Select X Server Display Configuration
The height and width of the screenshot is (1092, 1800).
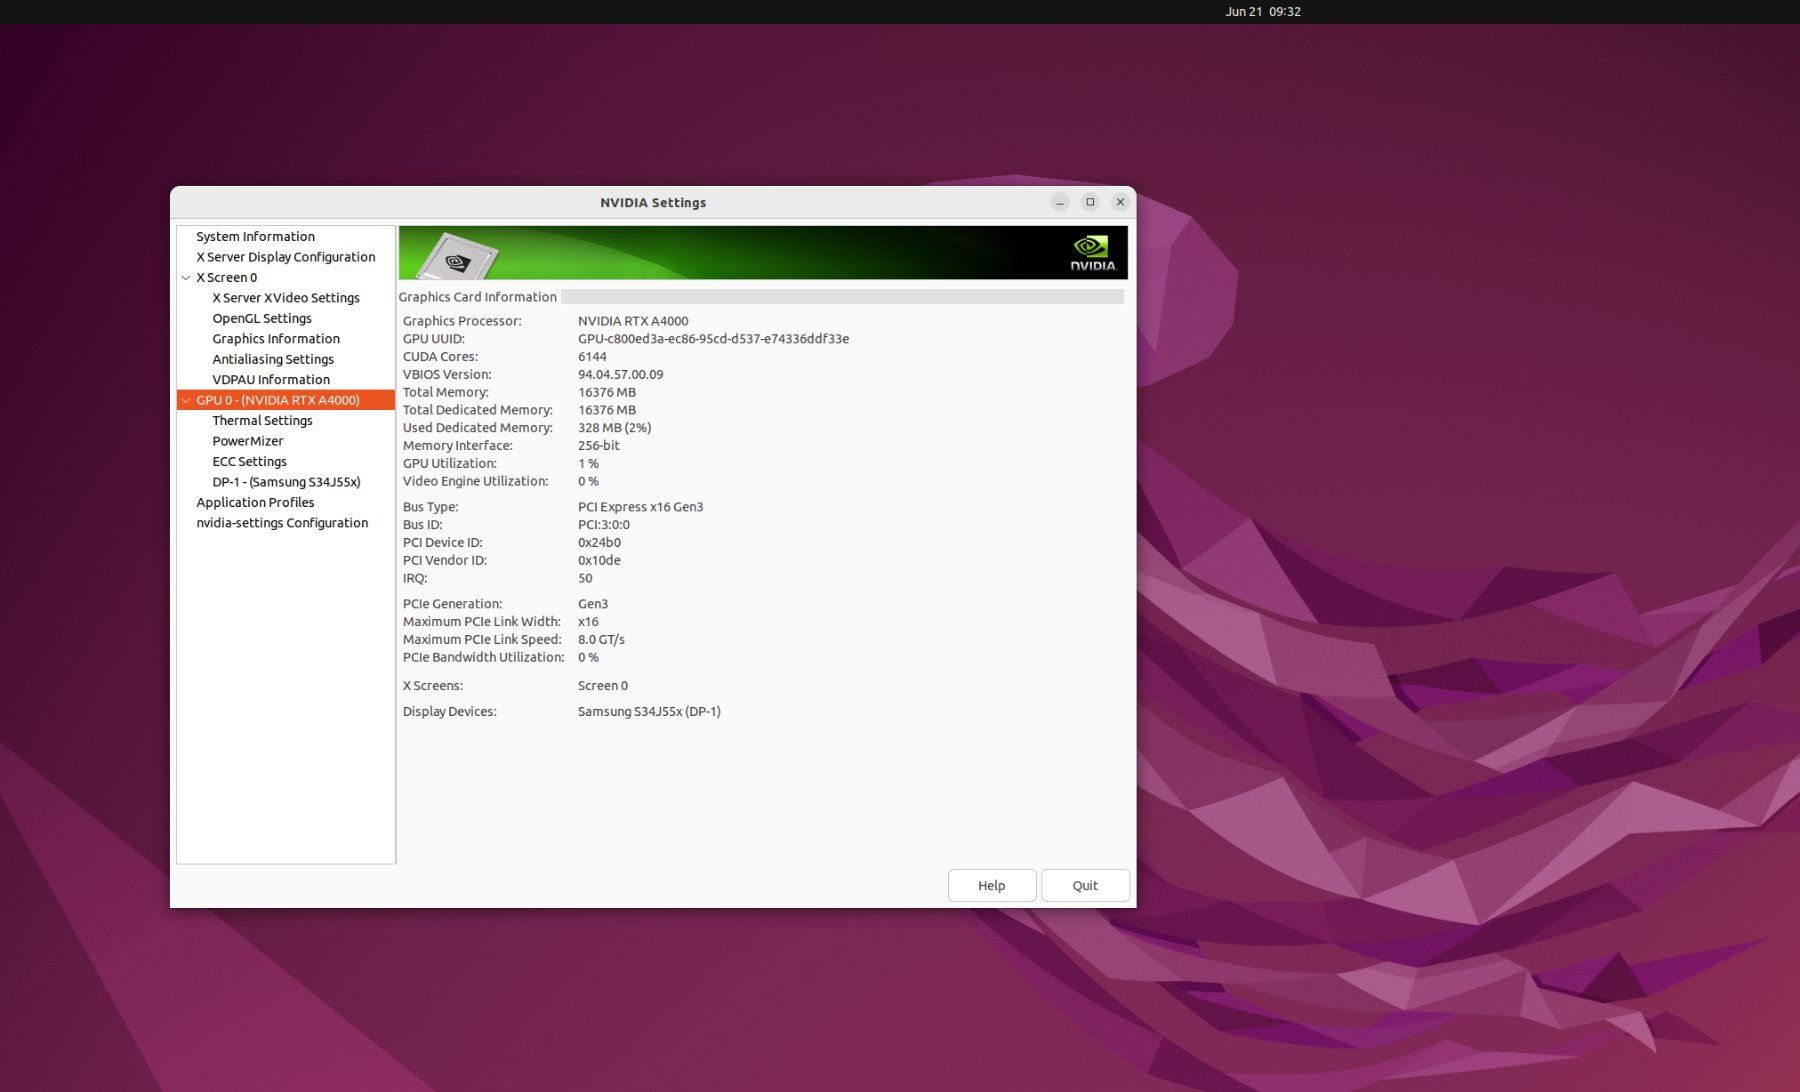[286, 257]
